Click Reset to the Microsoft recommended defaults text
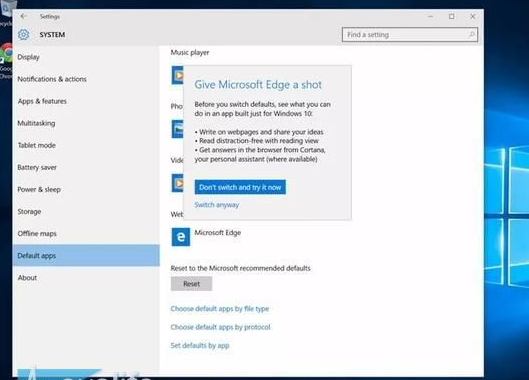Screen dimensions: 529x380 click(240, 268)
